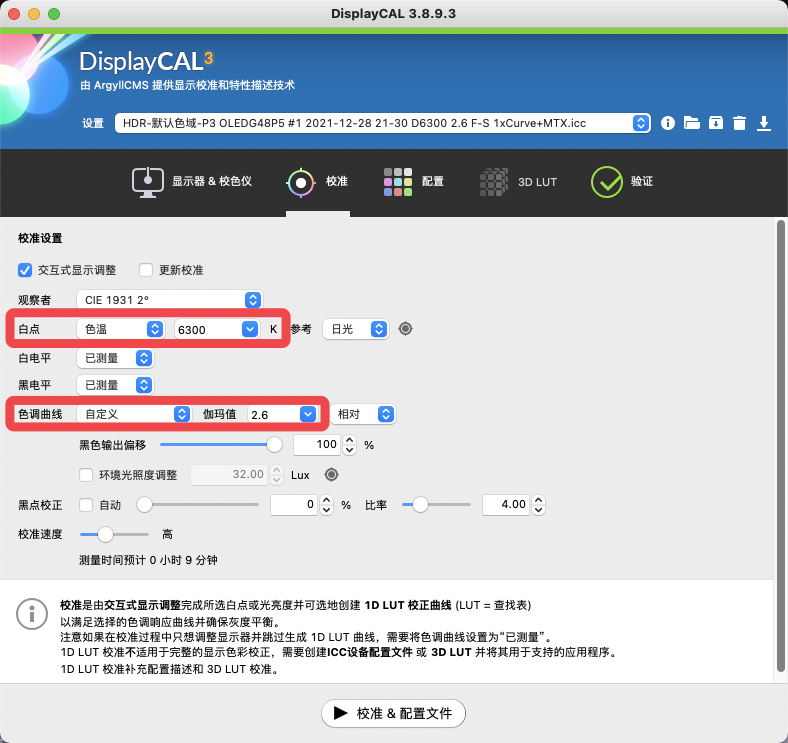Click the 比率 4.00 value field

click(506, 505)
